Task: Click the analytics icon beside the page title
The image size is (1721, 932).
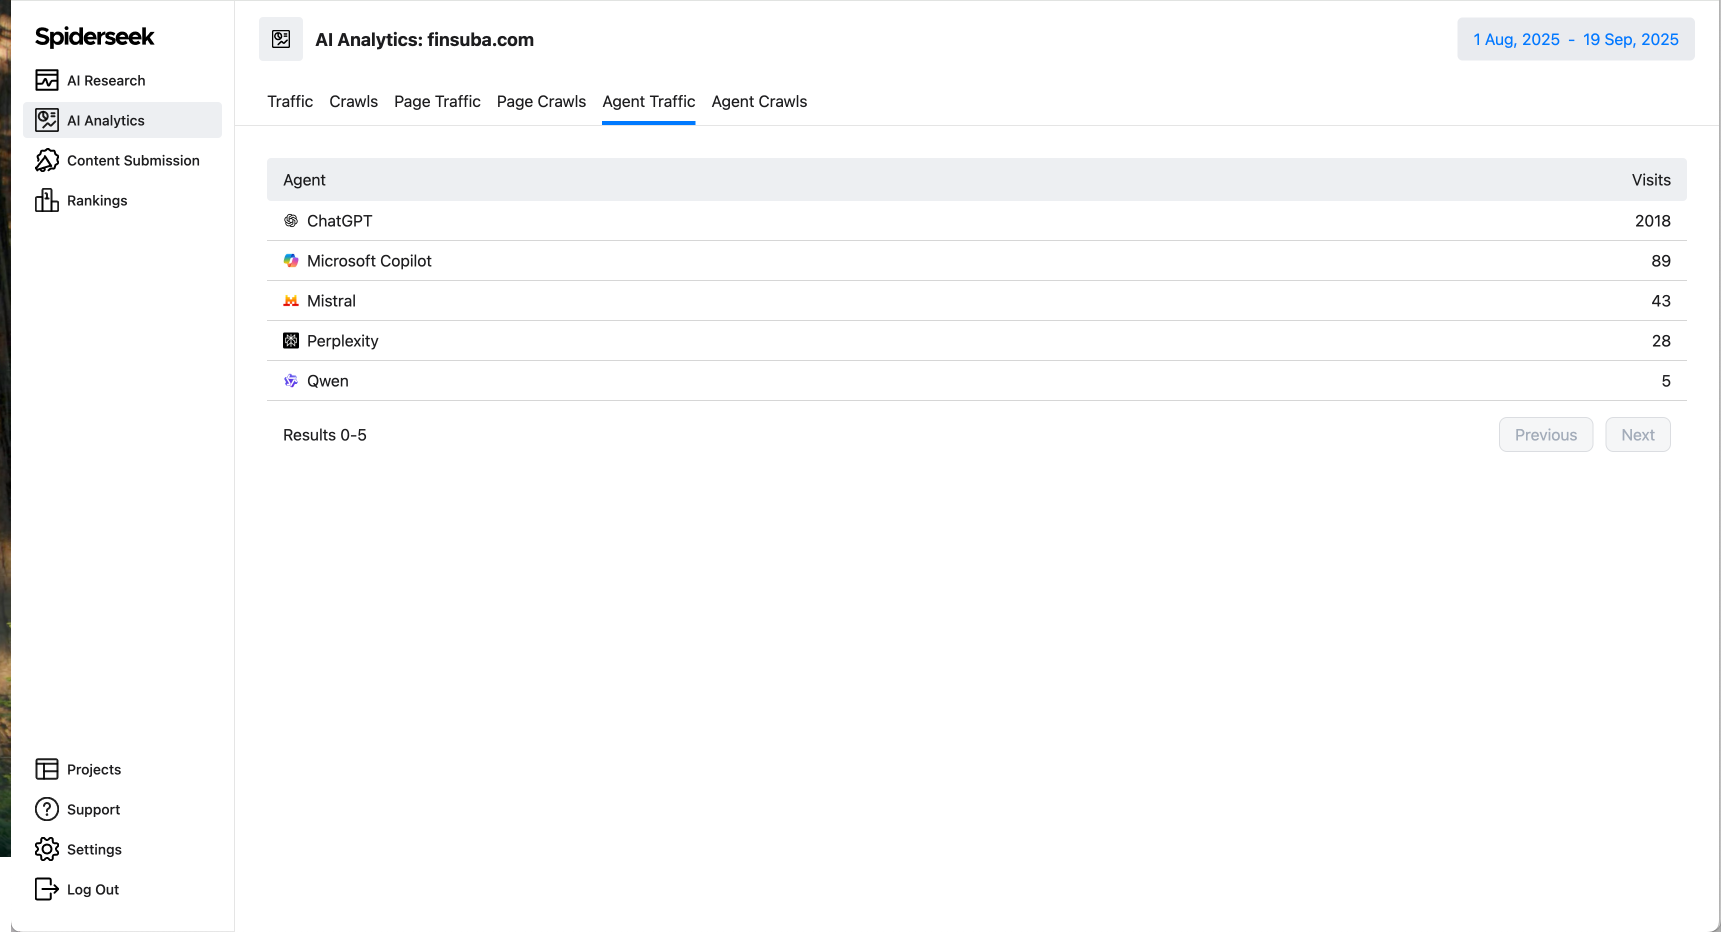Action: tap(281, 39)
